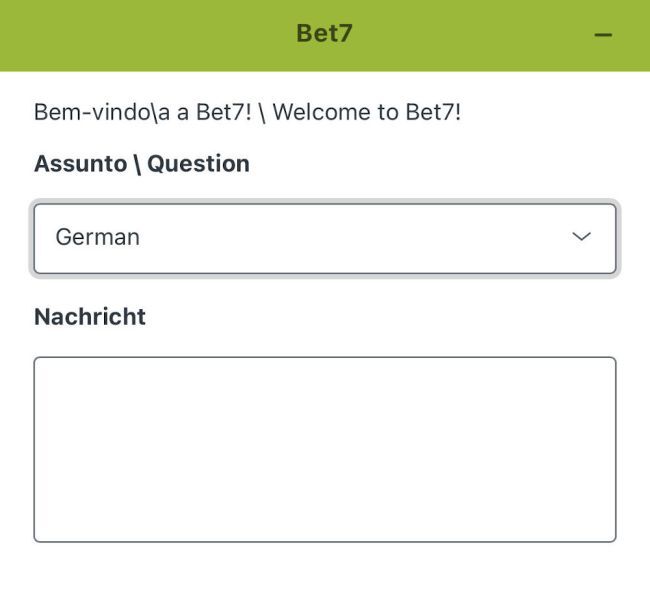650x595 pixels.
Task: Click the Nachricht field label
Action: point(90,317)
